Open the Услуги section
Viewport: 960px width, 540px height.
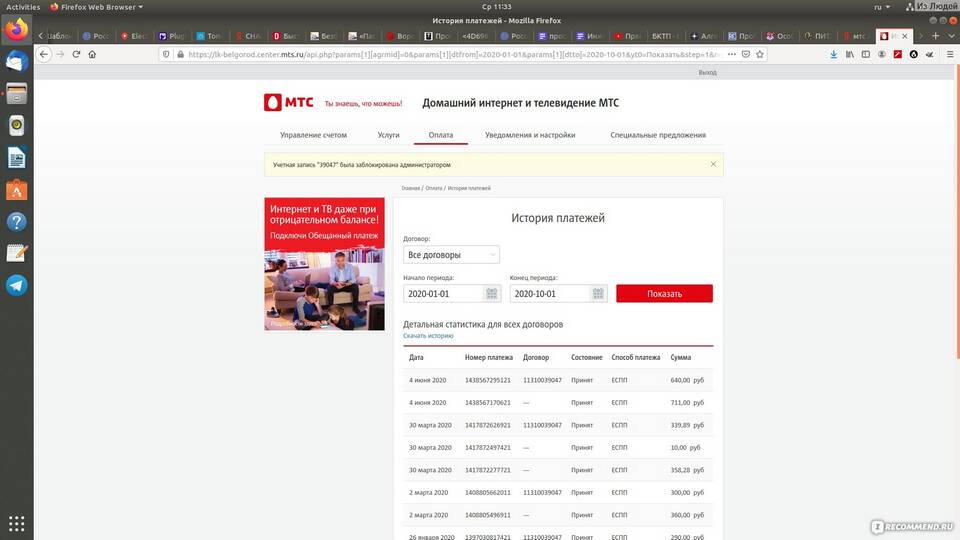tap(388, 135)
